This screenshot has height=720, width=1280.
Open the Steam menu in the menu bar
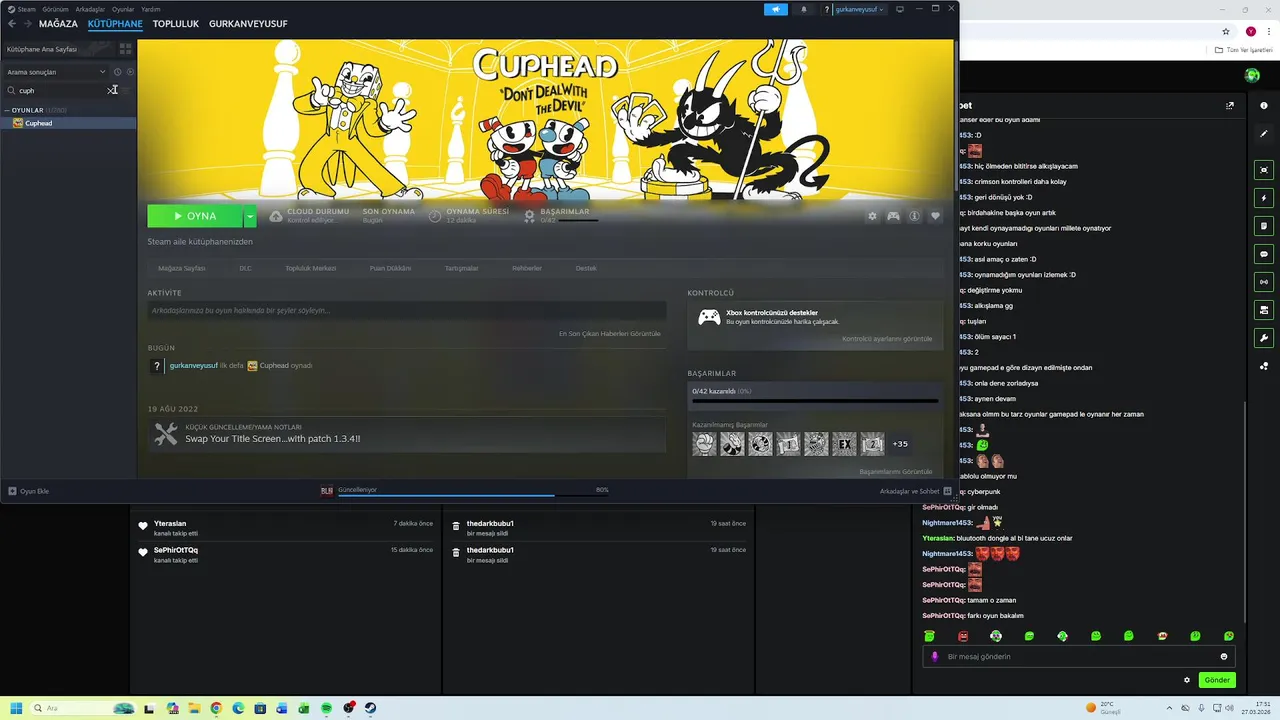point(26,9)
